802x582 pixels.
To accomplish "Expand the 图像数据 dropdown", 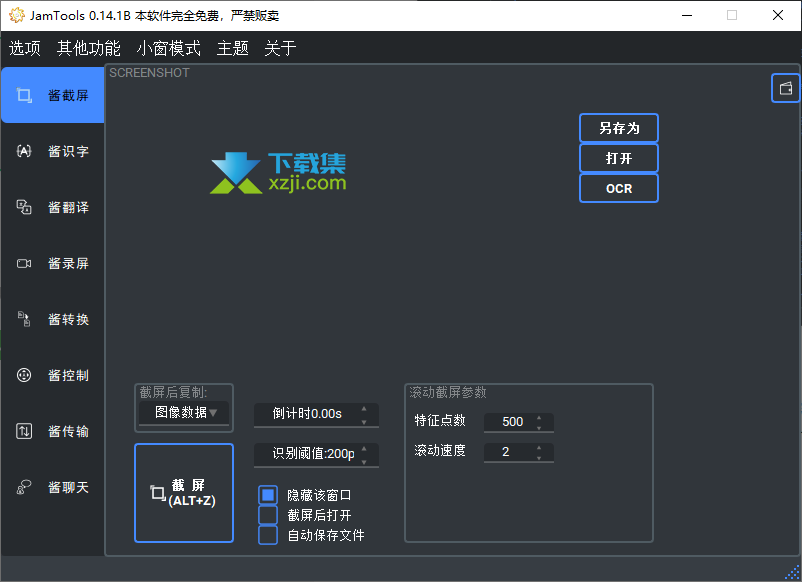I will [184, 412].
